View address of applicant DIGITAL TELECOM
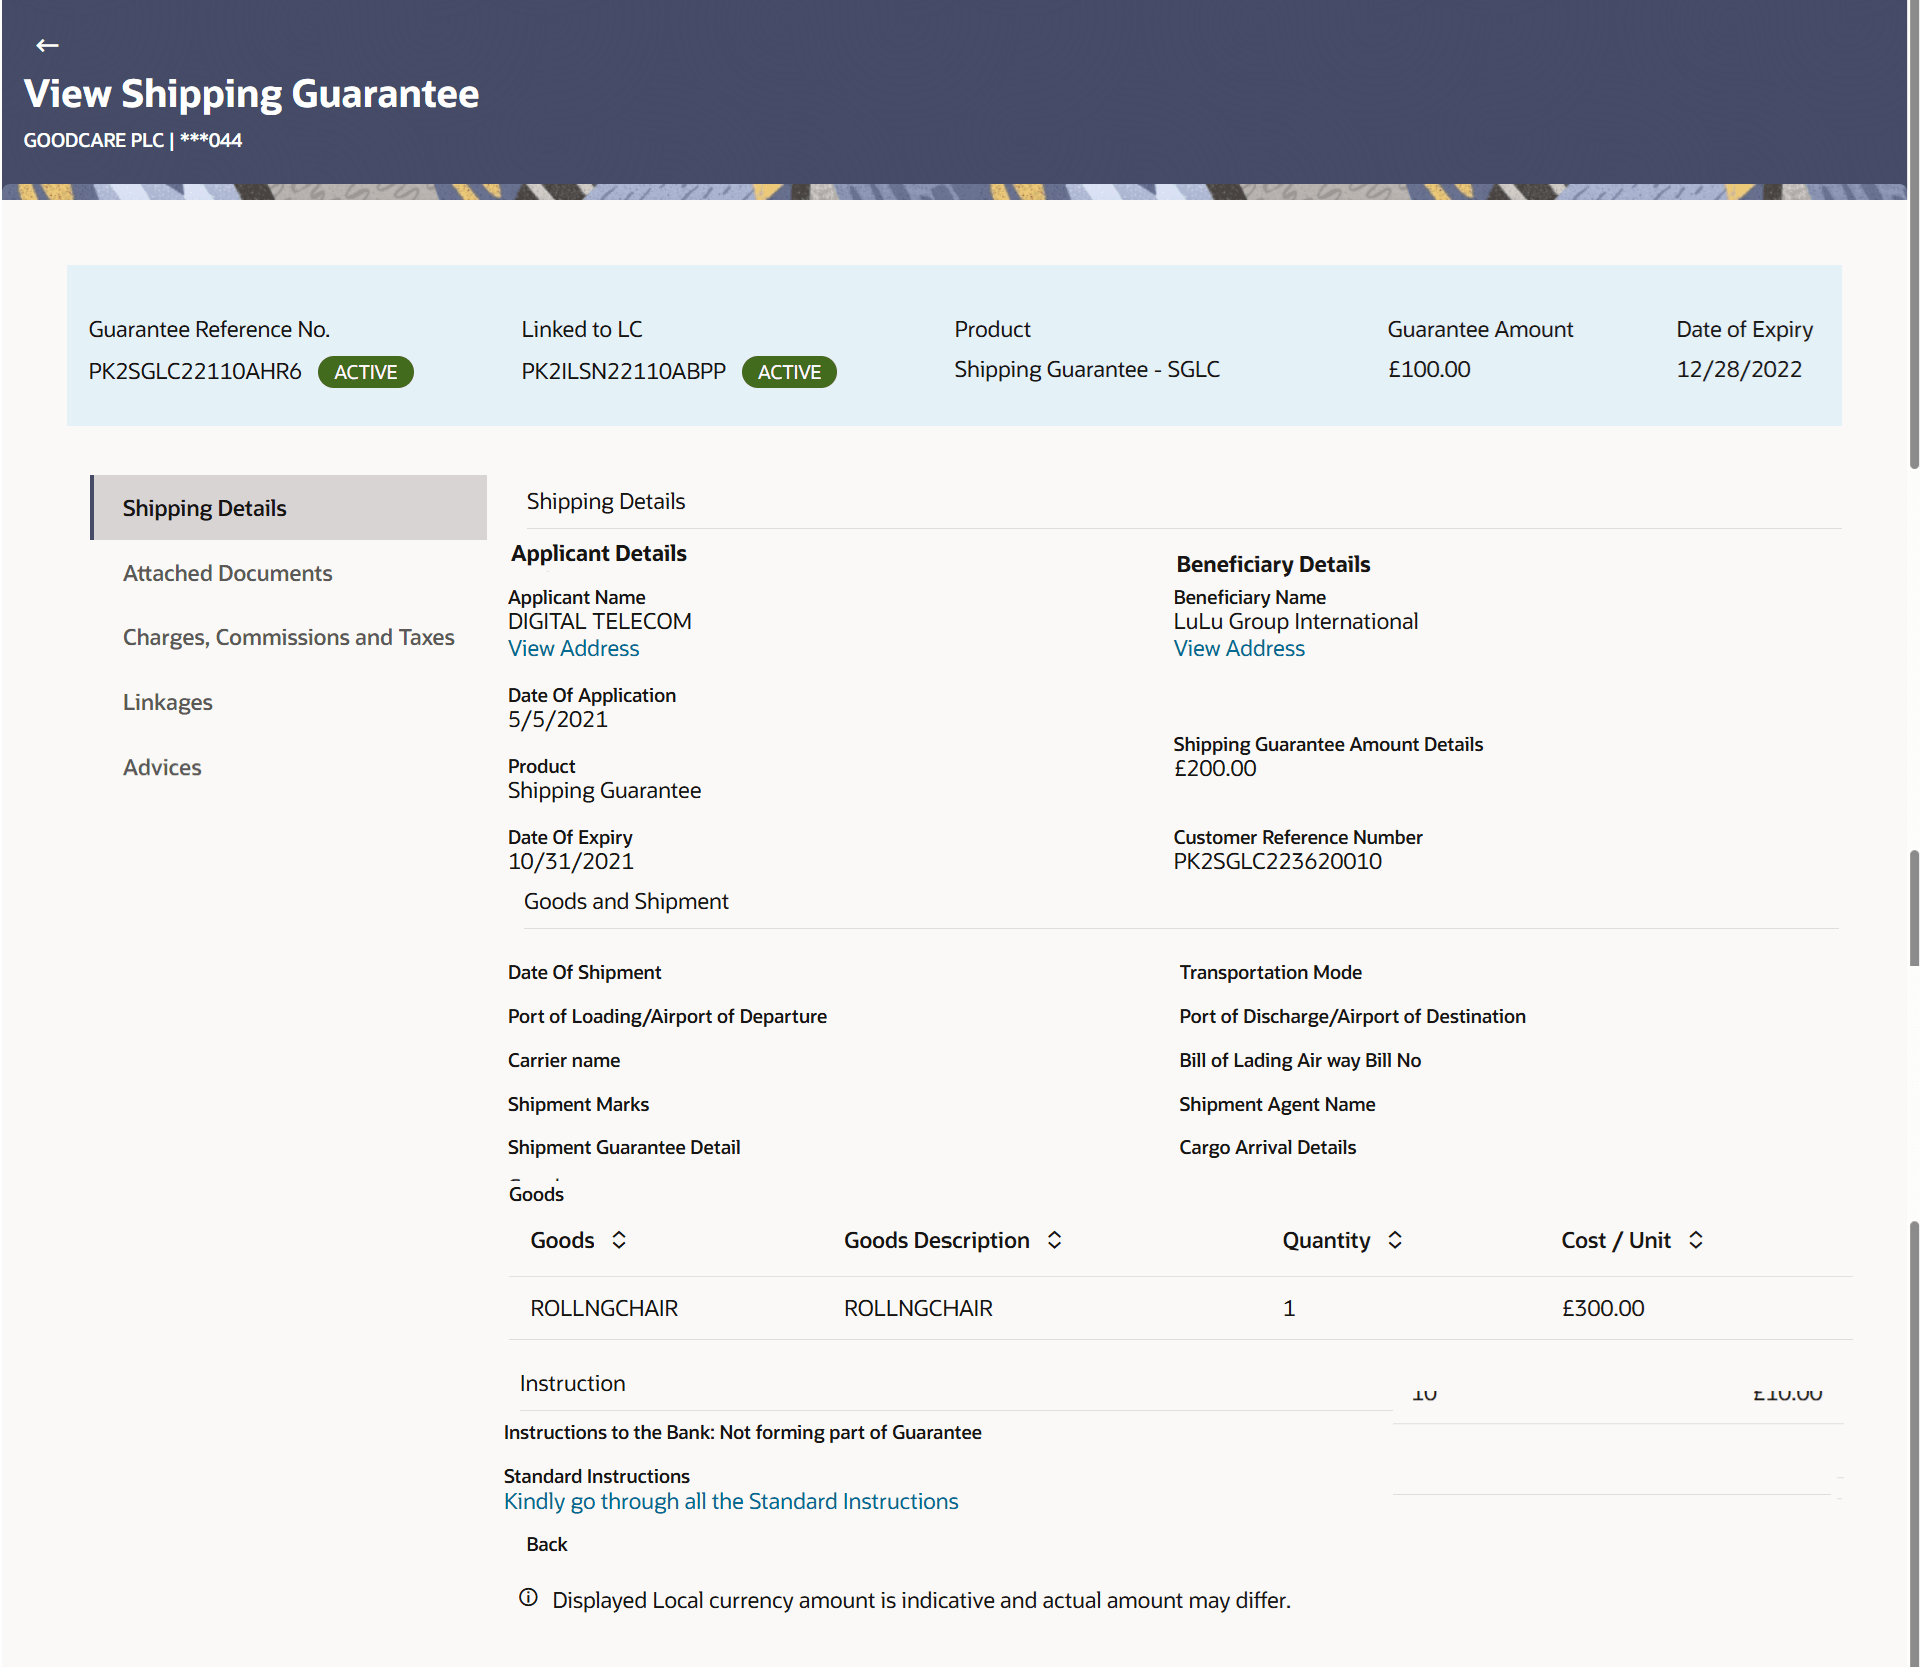1920x1667 pixels. (x=573, y=648)
